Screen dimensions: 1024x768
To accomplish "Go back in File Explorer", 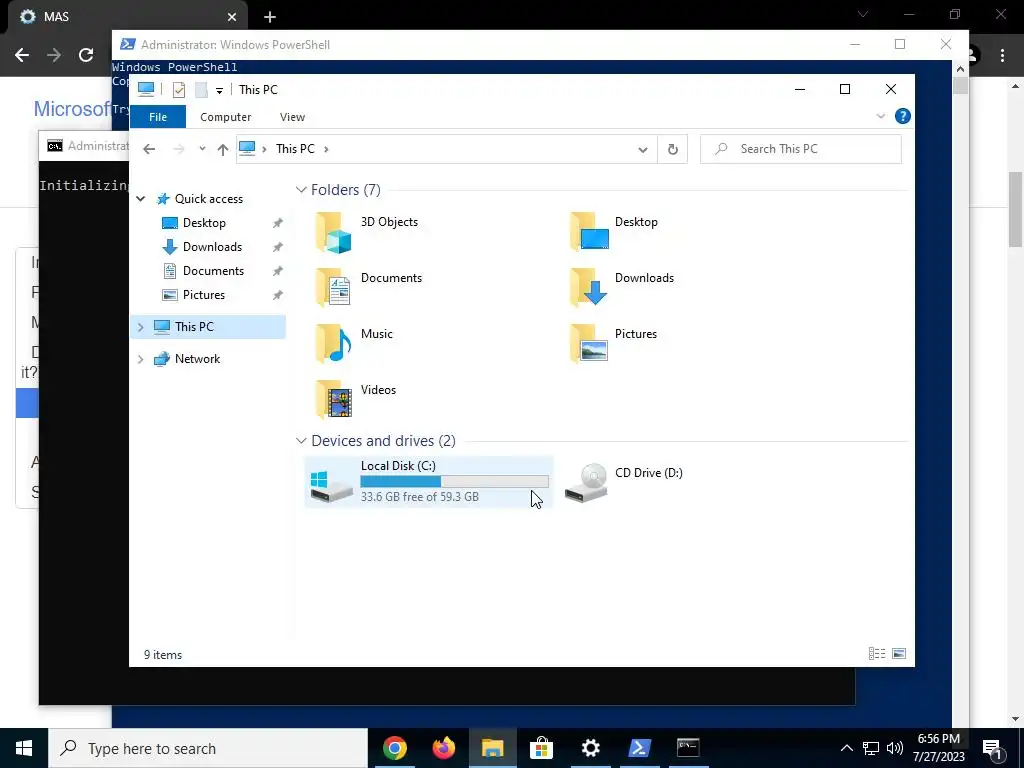I will pyautogui.click(x=149, y=150).
